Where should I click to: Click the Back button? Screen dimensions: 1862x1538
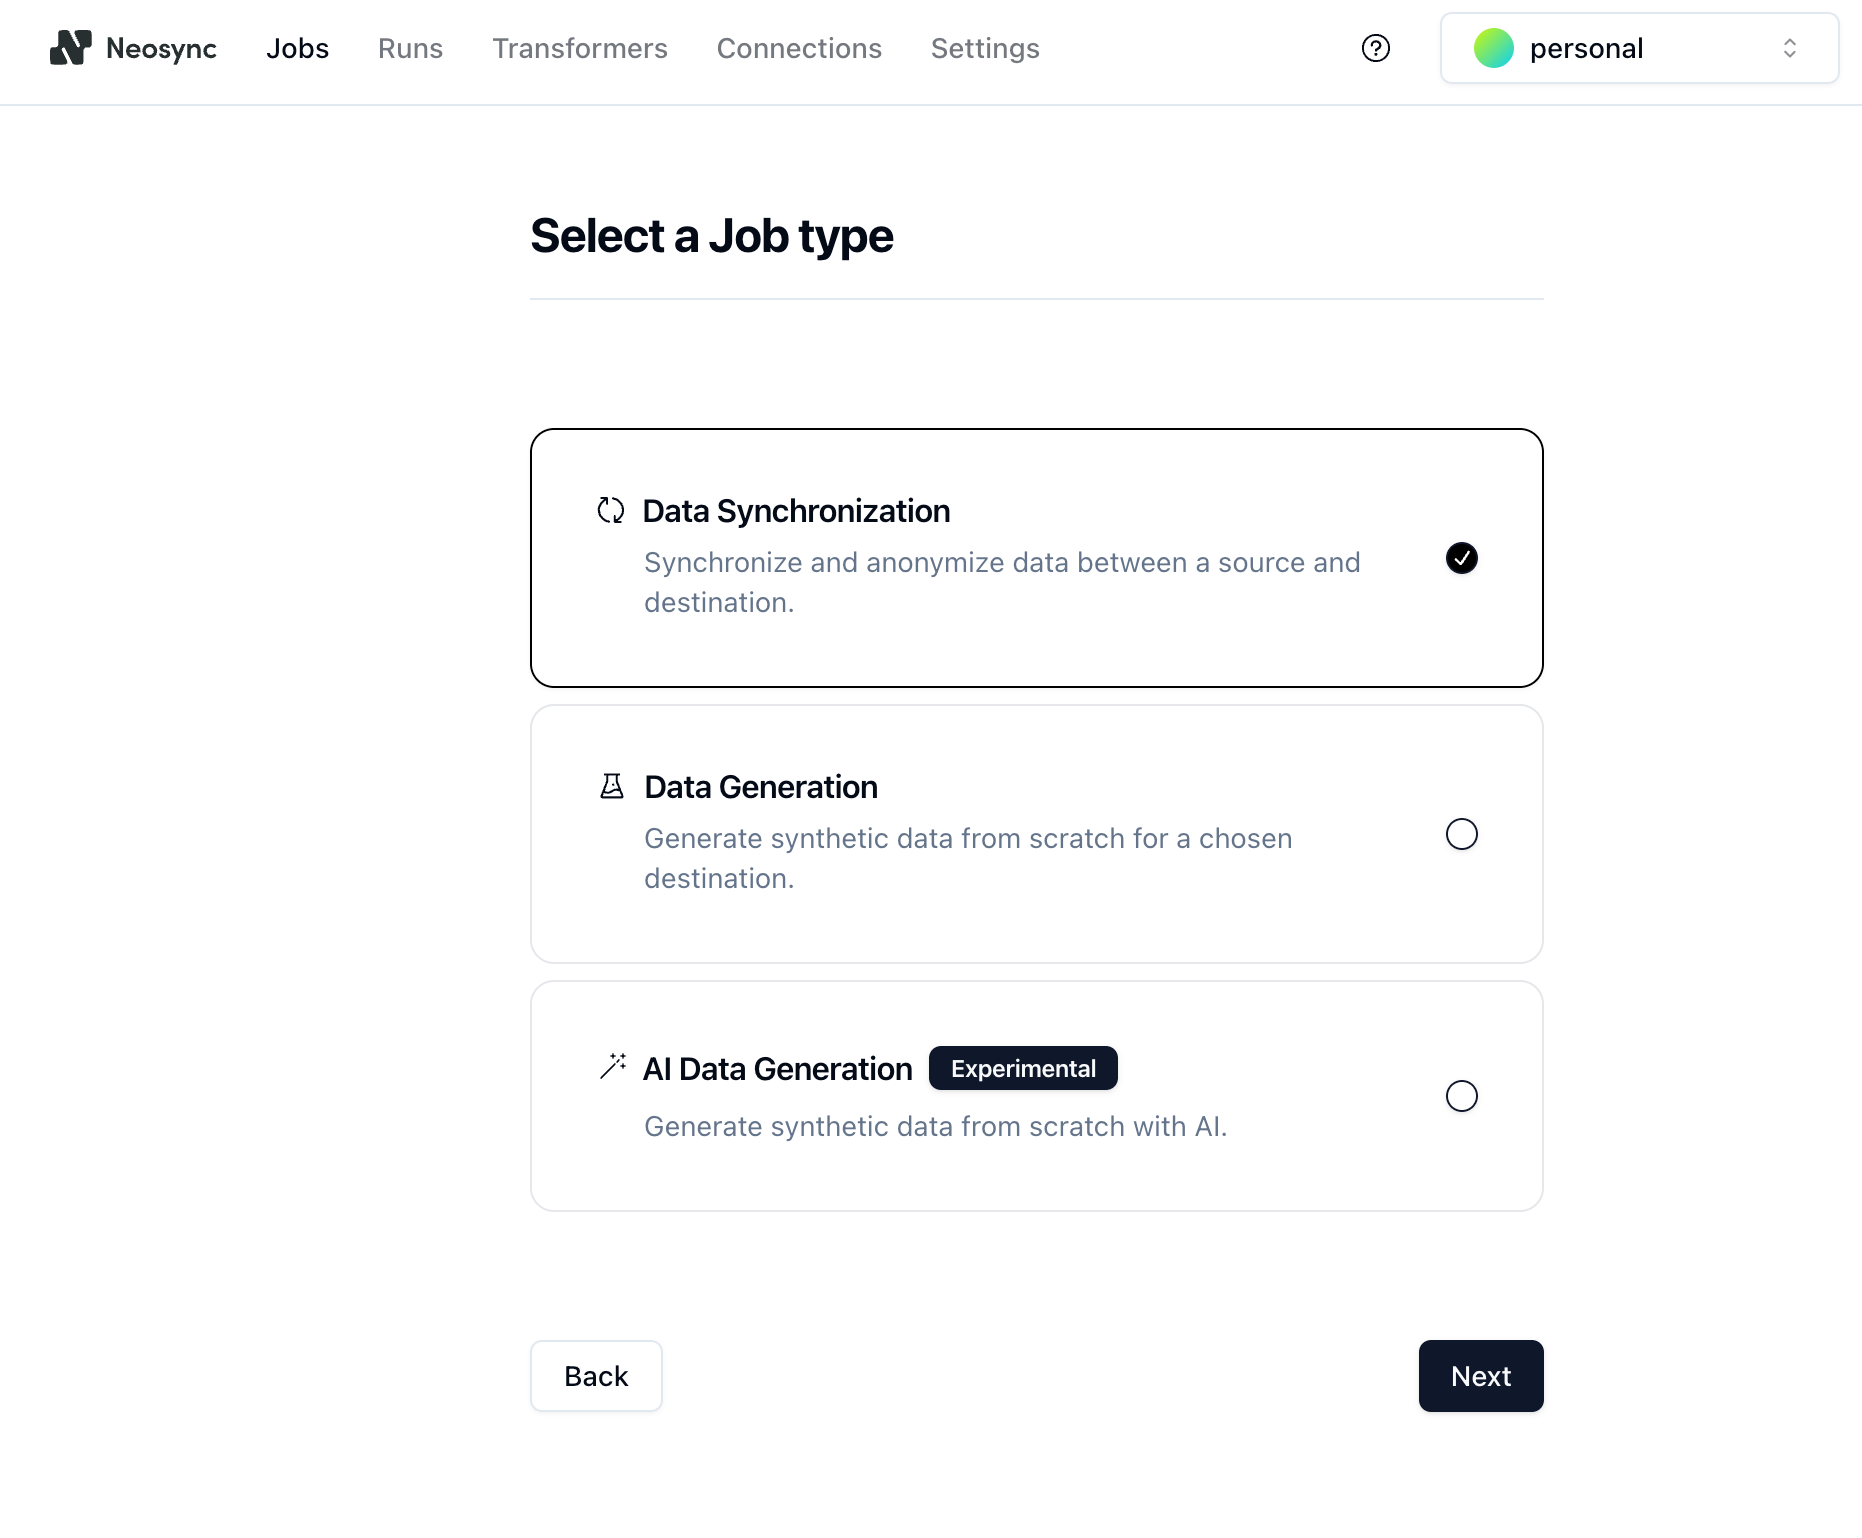tap(595, 1376)
